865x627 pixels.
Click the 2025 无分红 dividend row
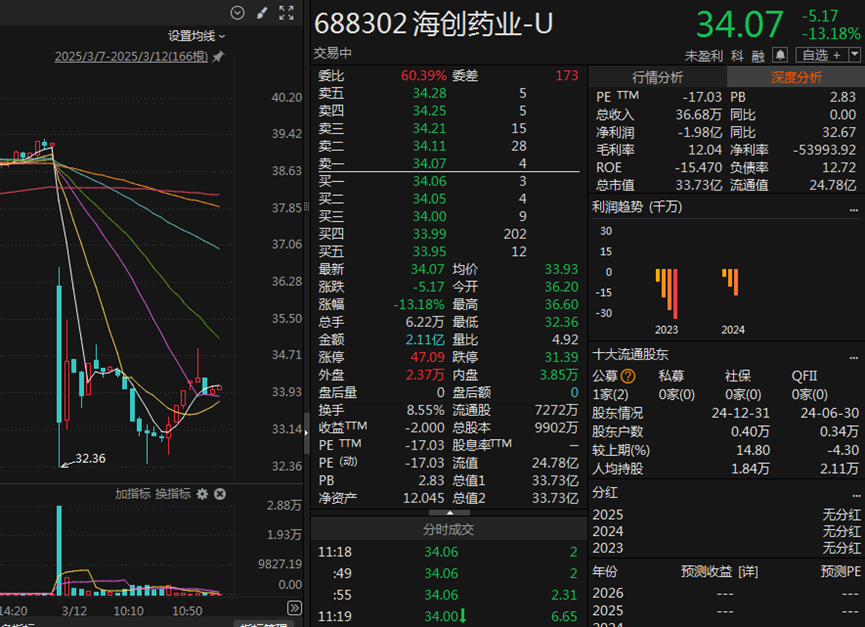[x=726, y=515]
